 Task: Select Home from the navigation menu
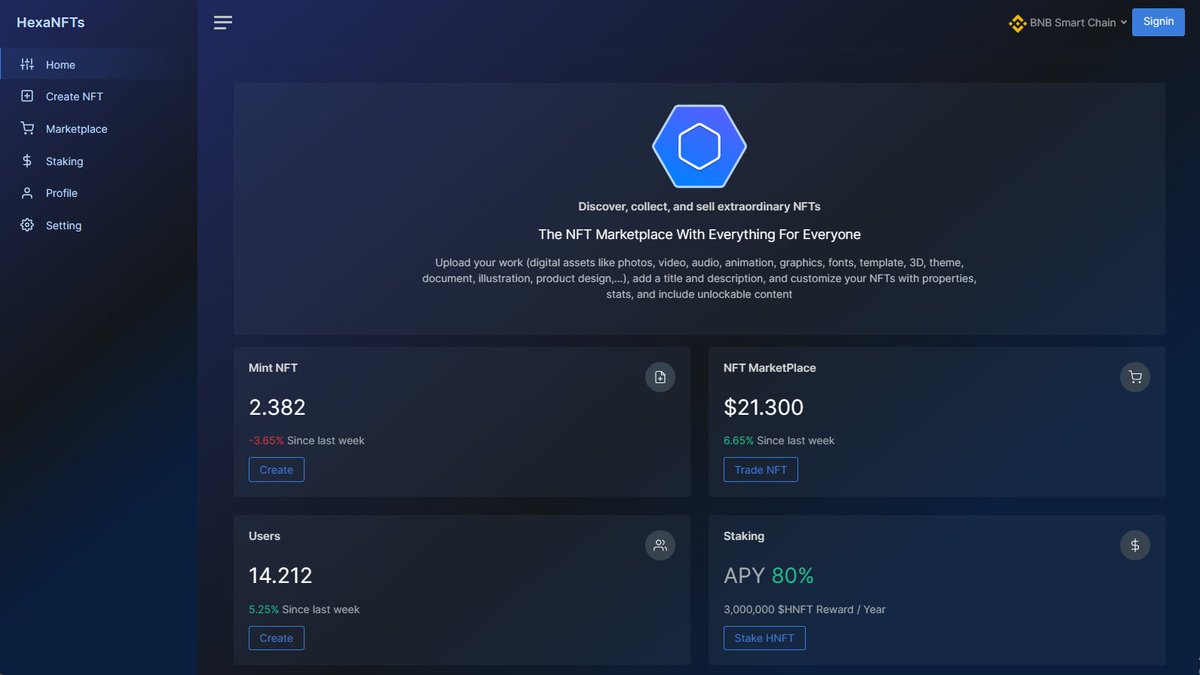coord(60,63)
